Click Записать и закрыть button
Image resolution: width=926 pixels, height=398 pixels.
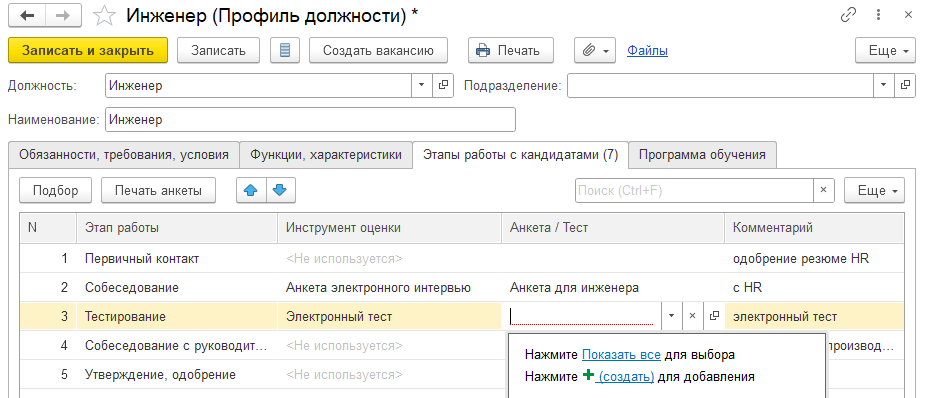tap(88, 50)
